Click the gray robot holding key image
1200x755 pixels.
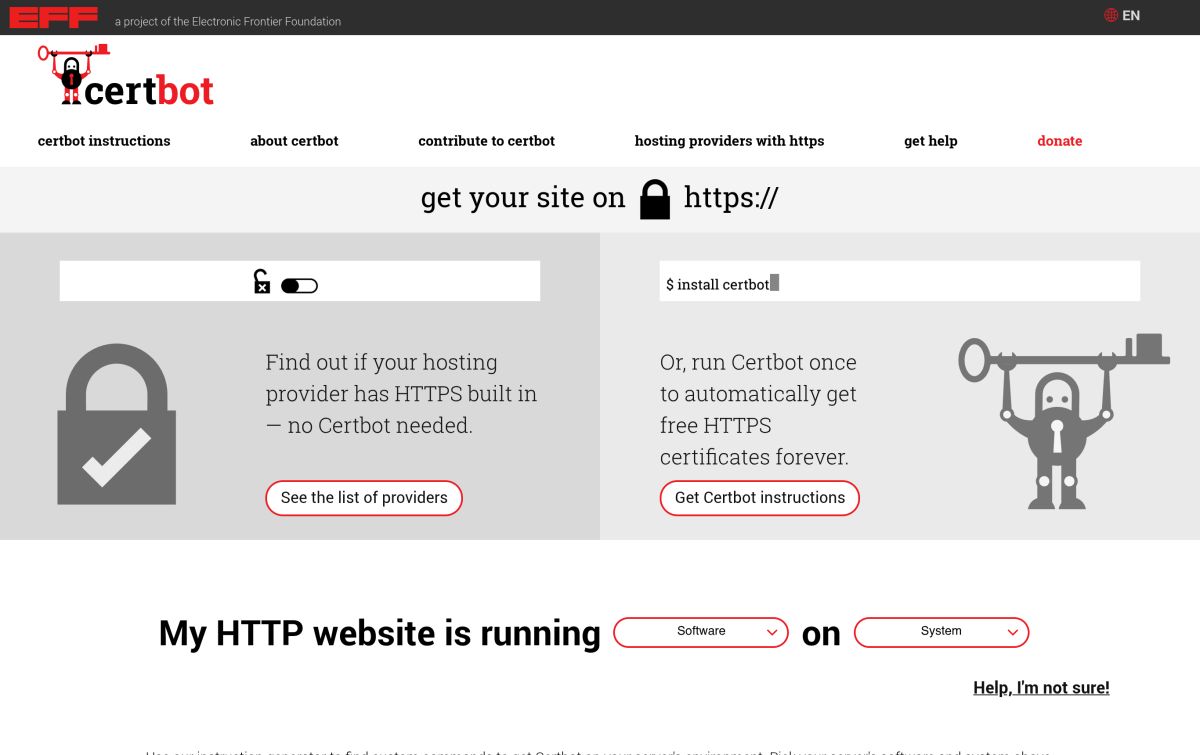pyautogui.click(x=1063, y=421)
